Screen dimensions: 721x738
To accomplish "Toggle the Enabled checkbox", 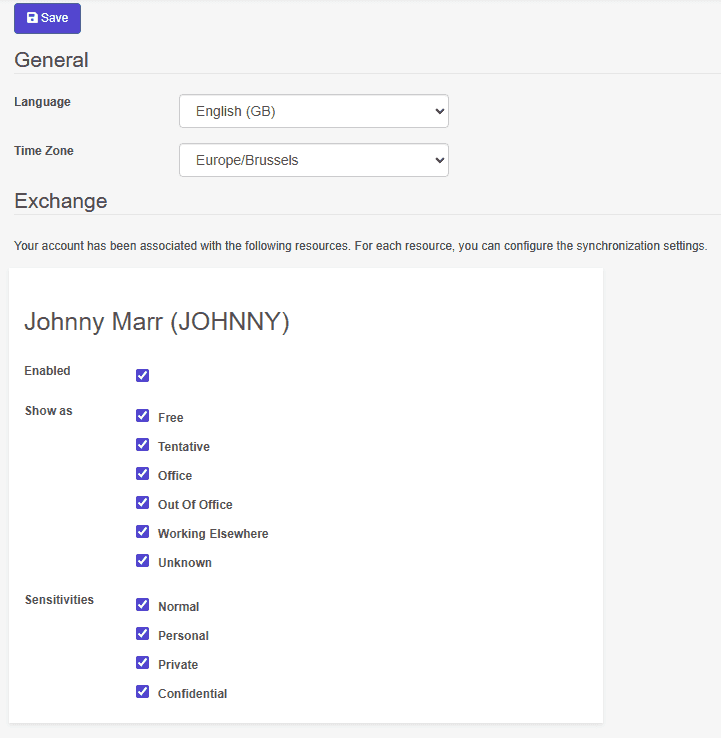I will point(142,376).
